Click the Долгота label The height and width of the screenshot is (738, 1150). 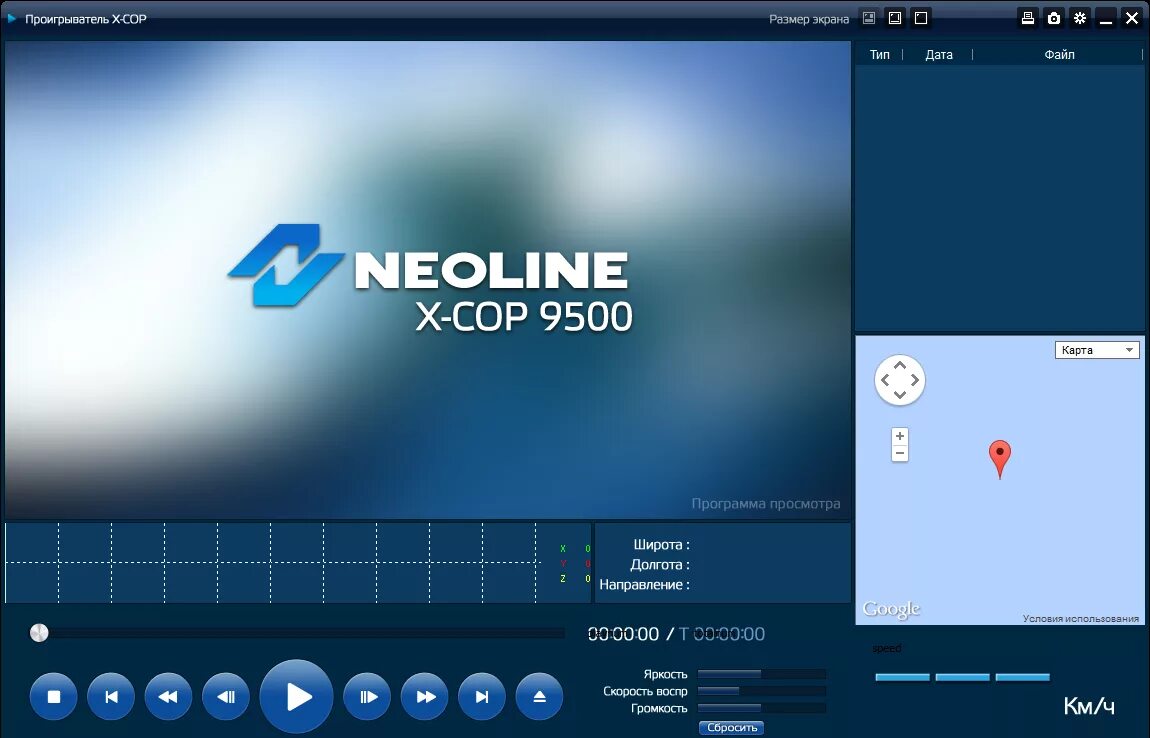tap(660, 565)
